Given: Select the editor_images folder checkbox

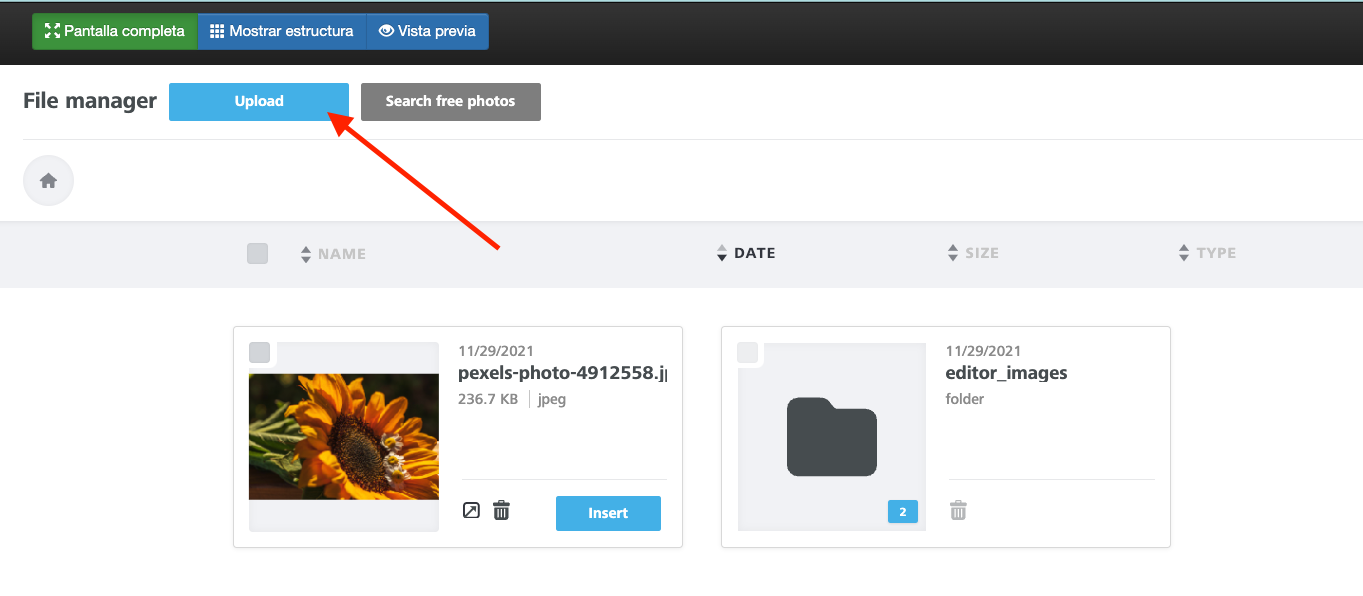Looking at the screenshot, I should click(x=748, y=352).
